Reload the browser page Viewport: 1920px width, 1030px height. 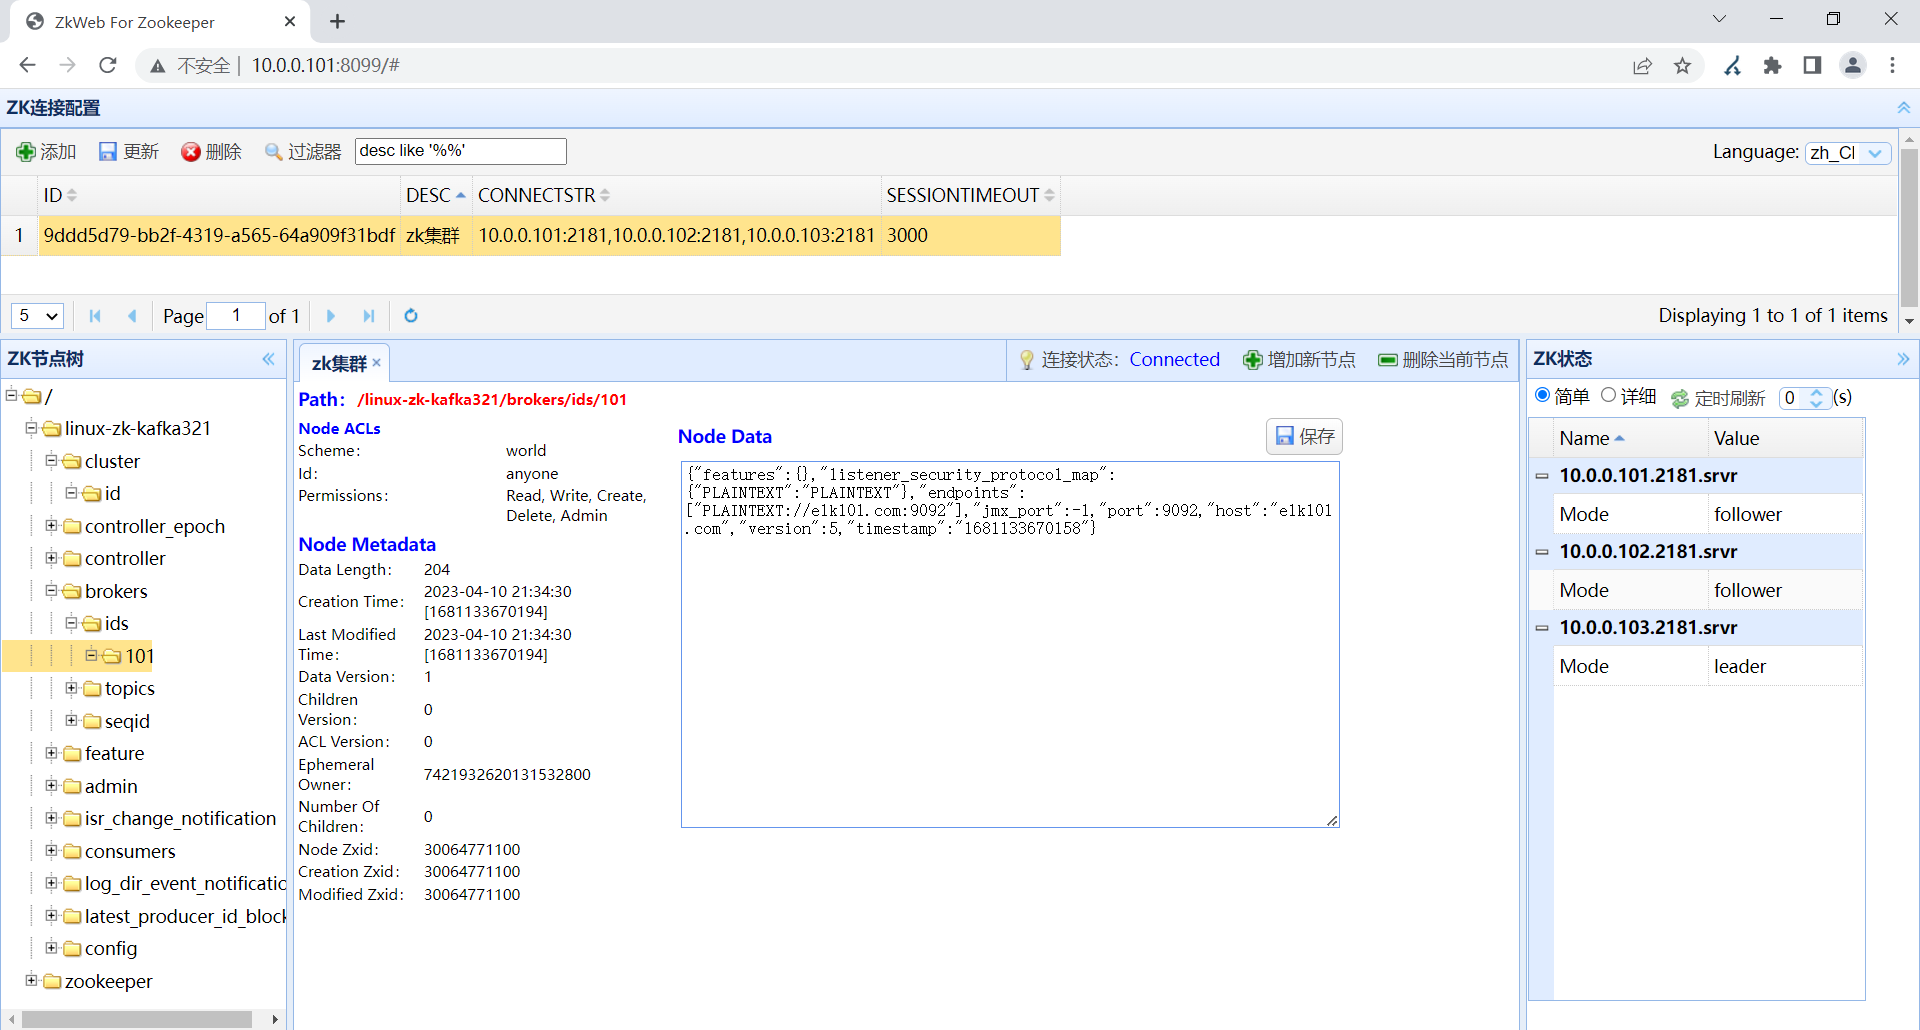(x=108, y=65)
